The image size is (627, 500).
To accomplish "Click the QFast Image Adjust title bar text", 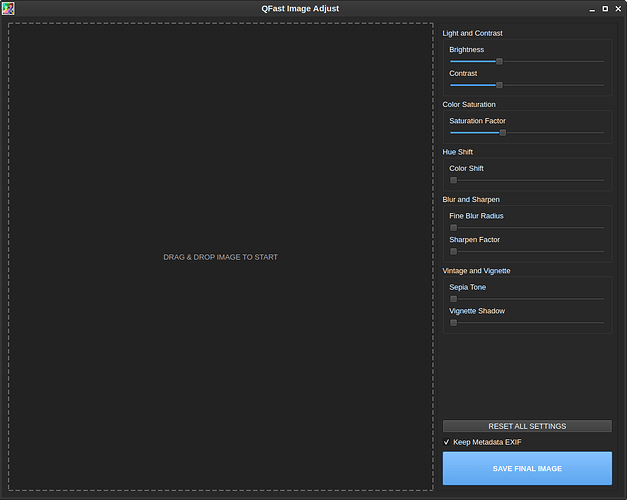I will [x=313, y=8].
